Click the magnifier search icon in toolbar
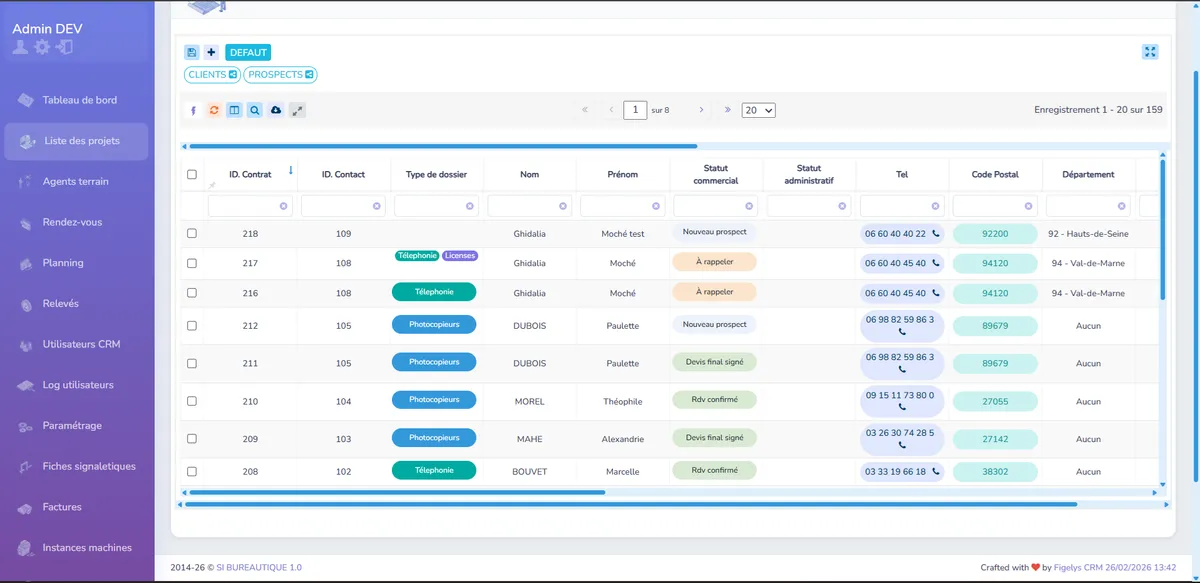 [x=255, y=110]
